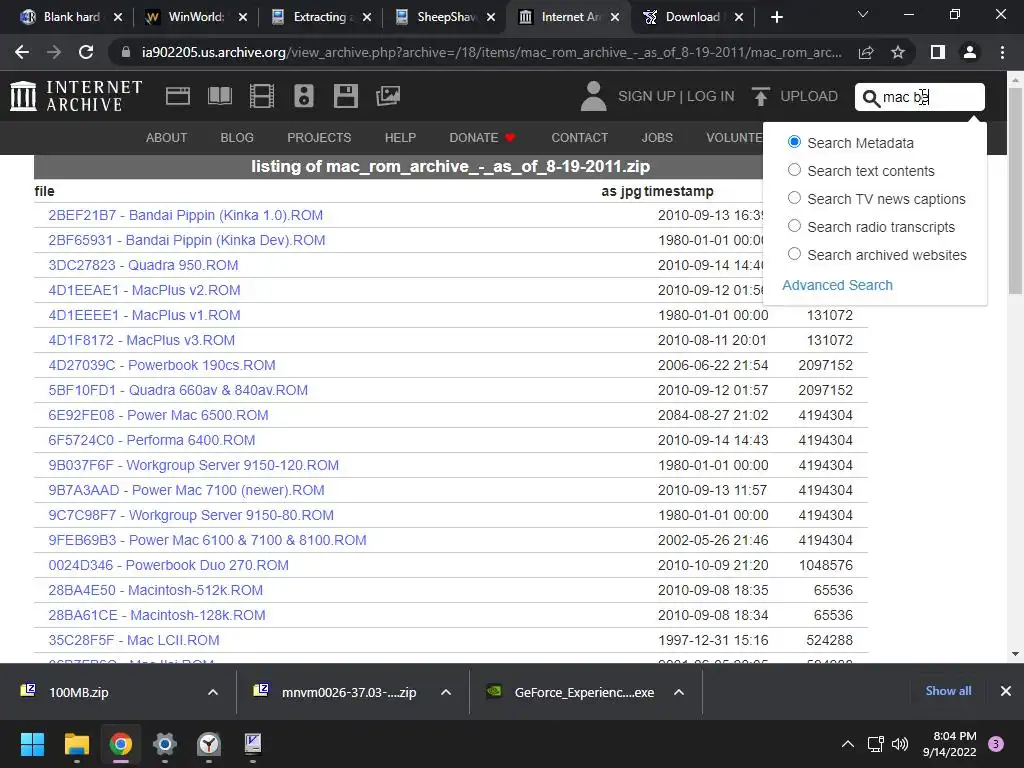This screenshot has height=768, width=1024.
Task: Expand options for GeForce_Experience exe download
Action: pyautogui.click(x=679, y=692)
